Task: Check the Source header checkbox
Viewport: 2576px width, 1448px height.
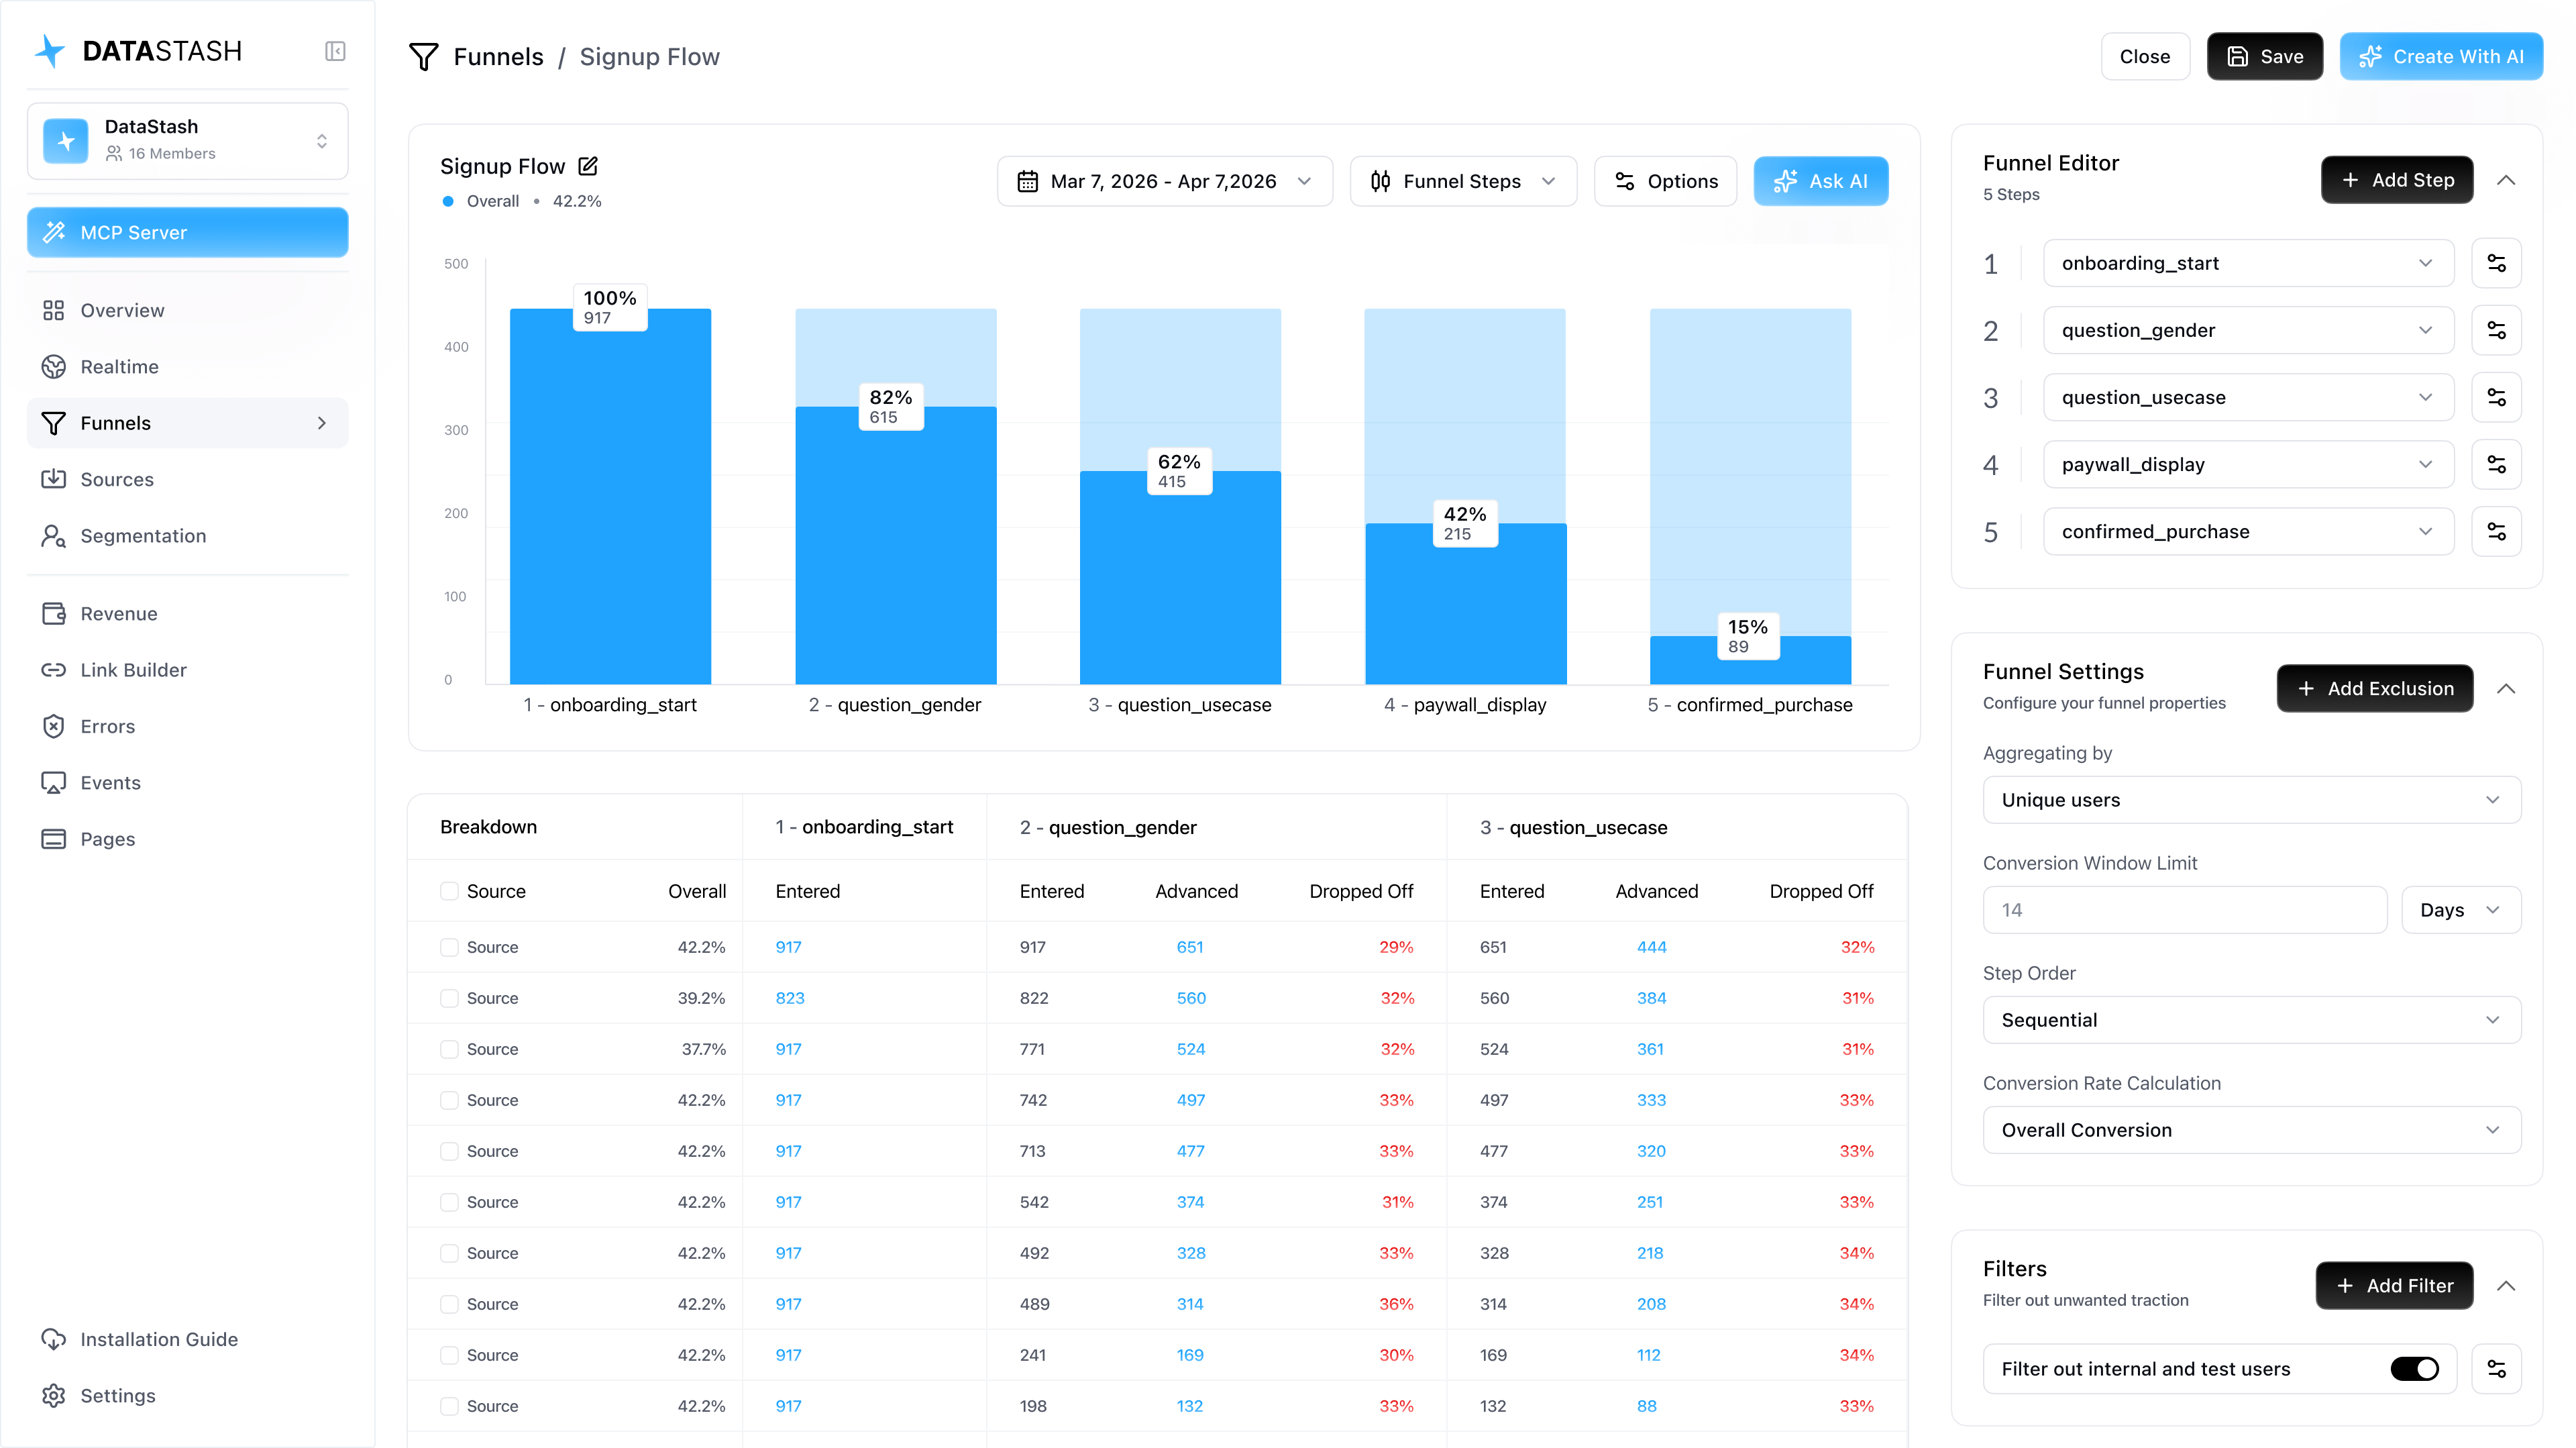Action: click(449, 891)
